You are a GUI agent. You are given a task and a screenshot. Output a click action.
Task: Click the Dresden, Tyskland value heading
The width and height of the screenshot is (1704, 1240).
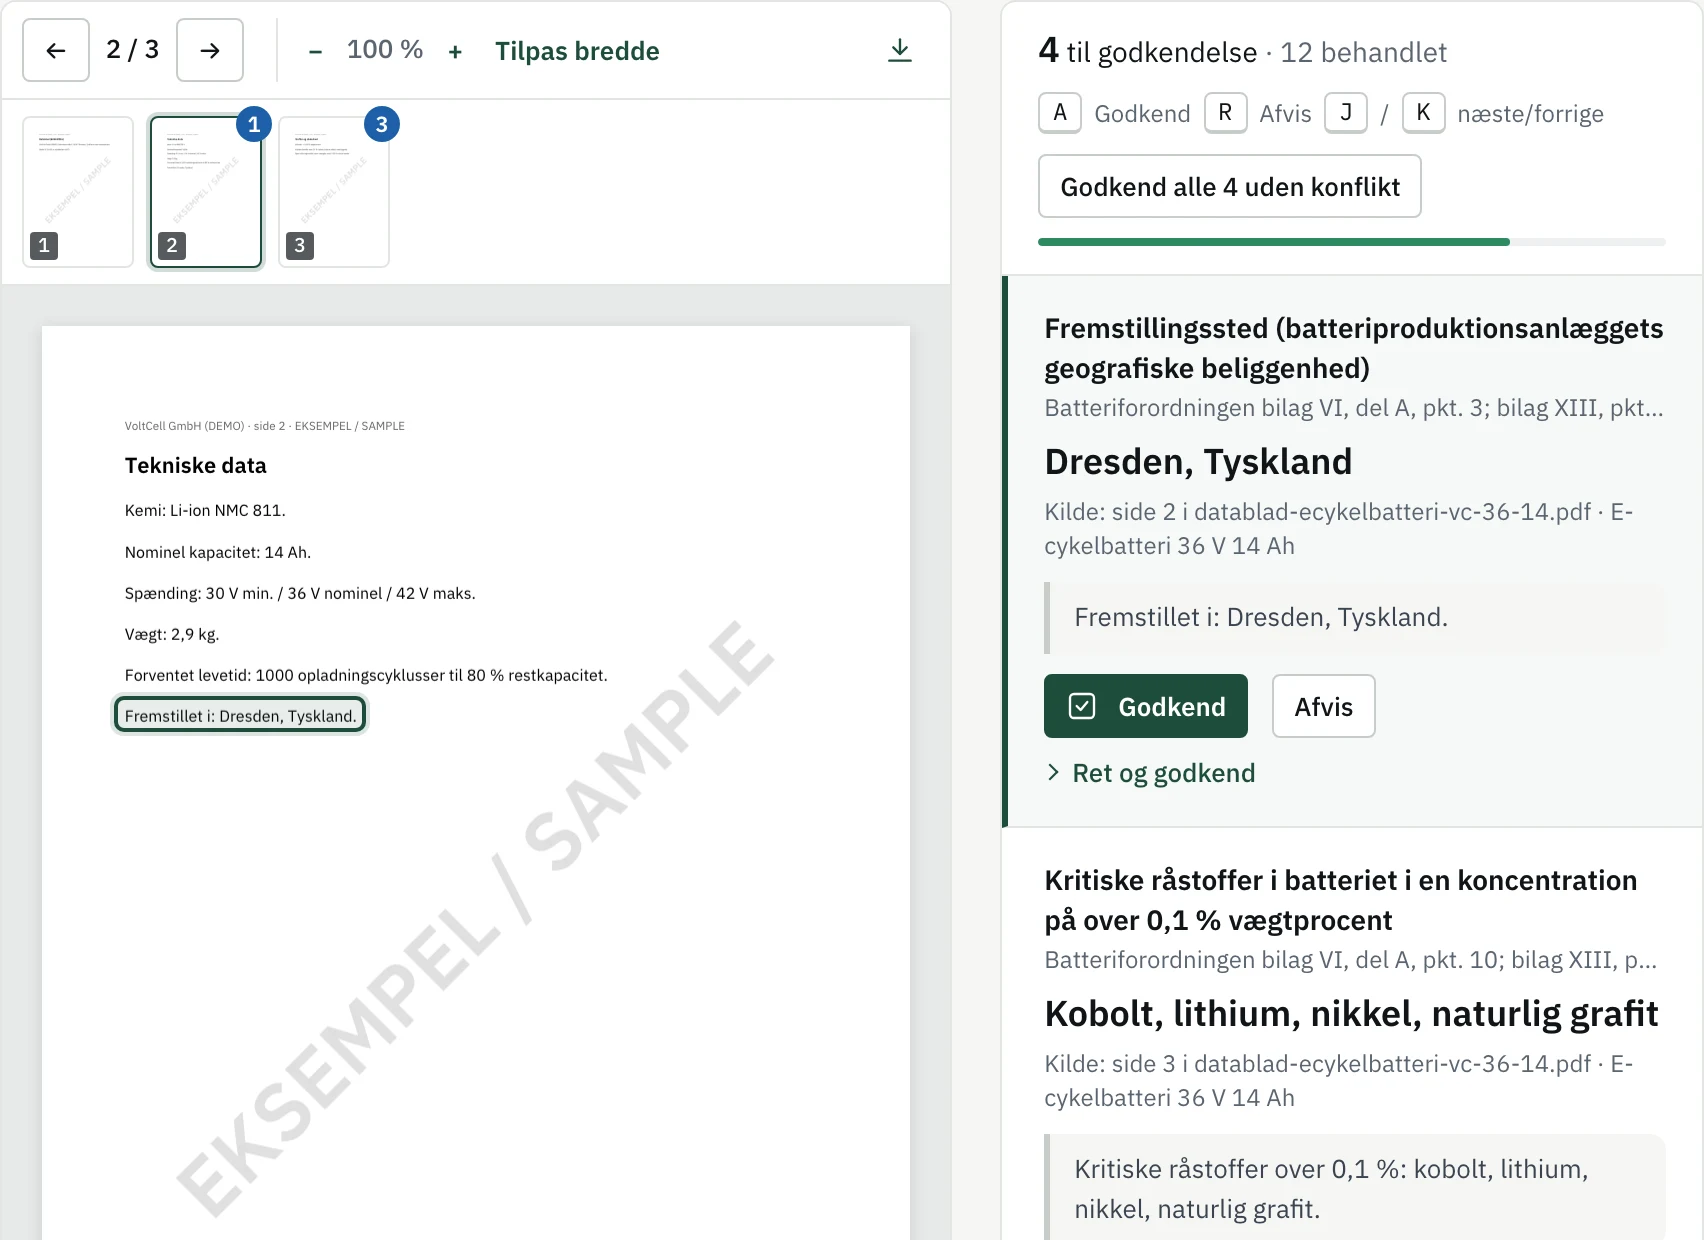point(1198,462)
